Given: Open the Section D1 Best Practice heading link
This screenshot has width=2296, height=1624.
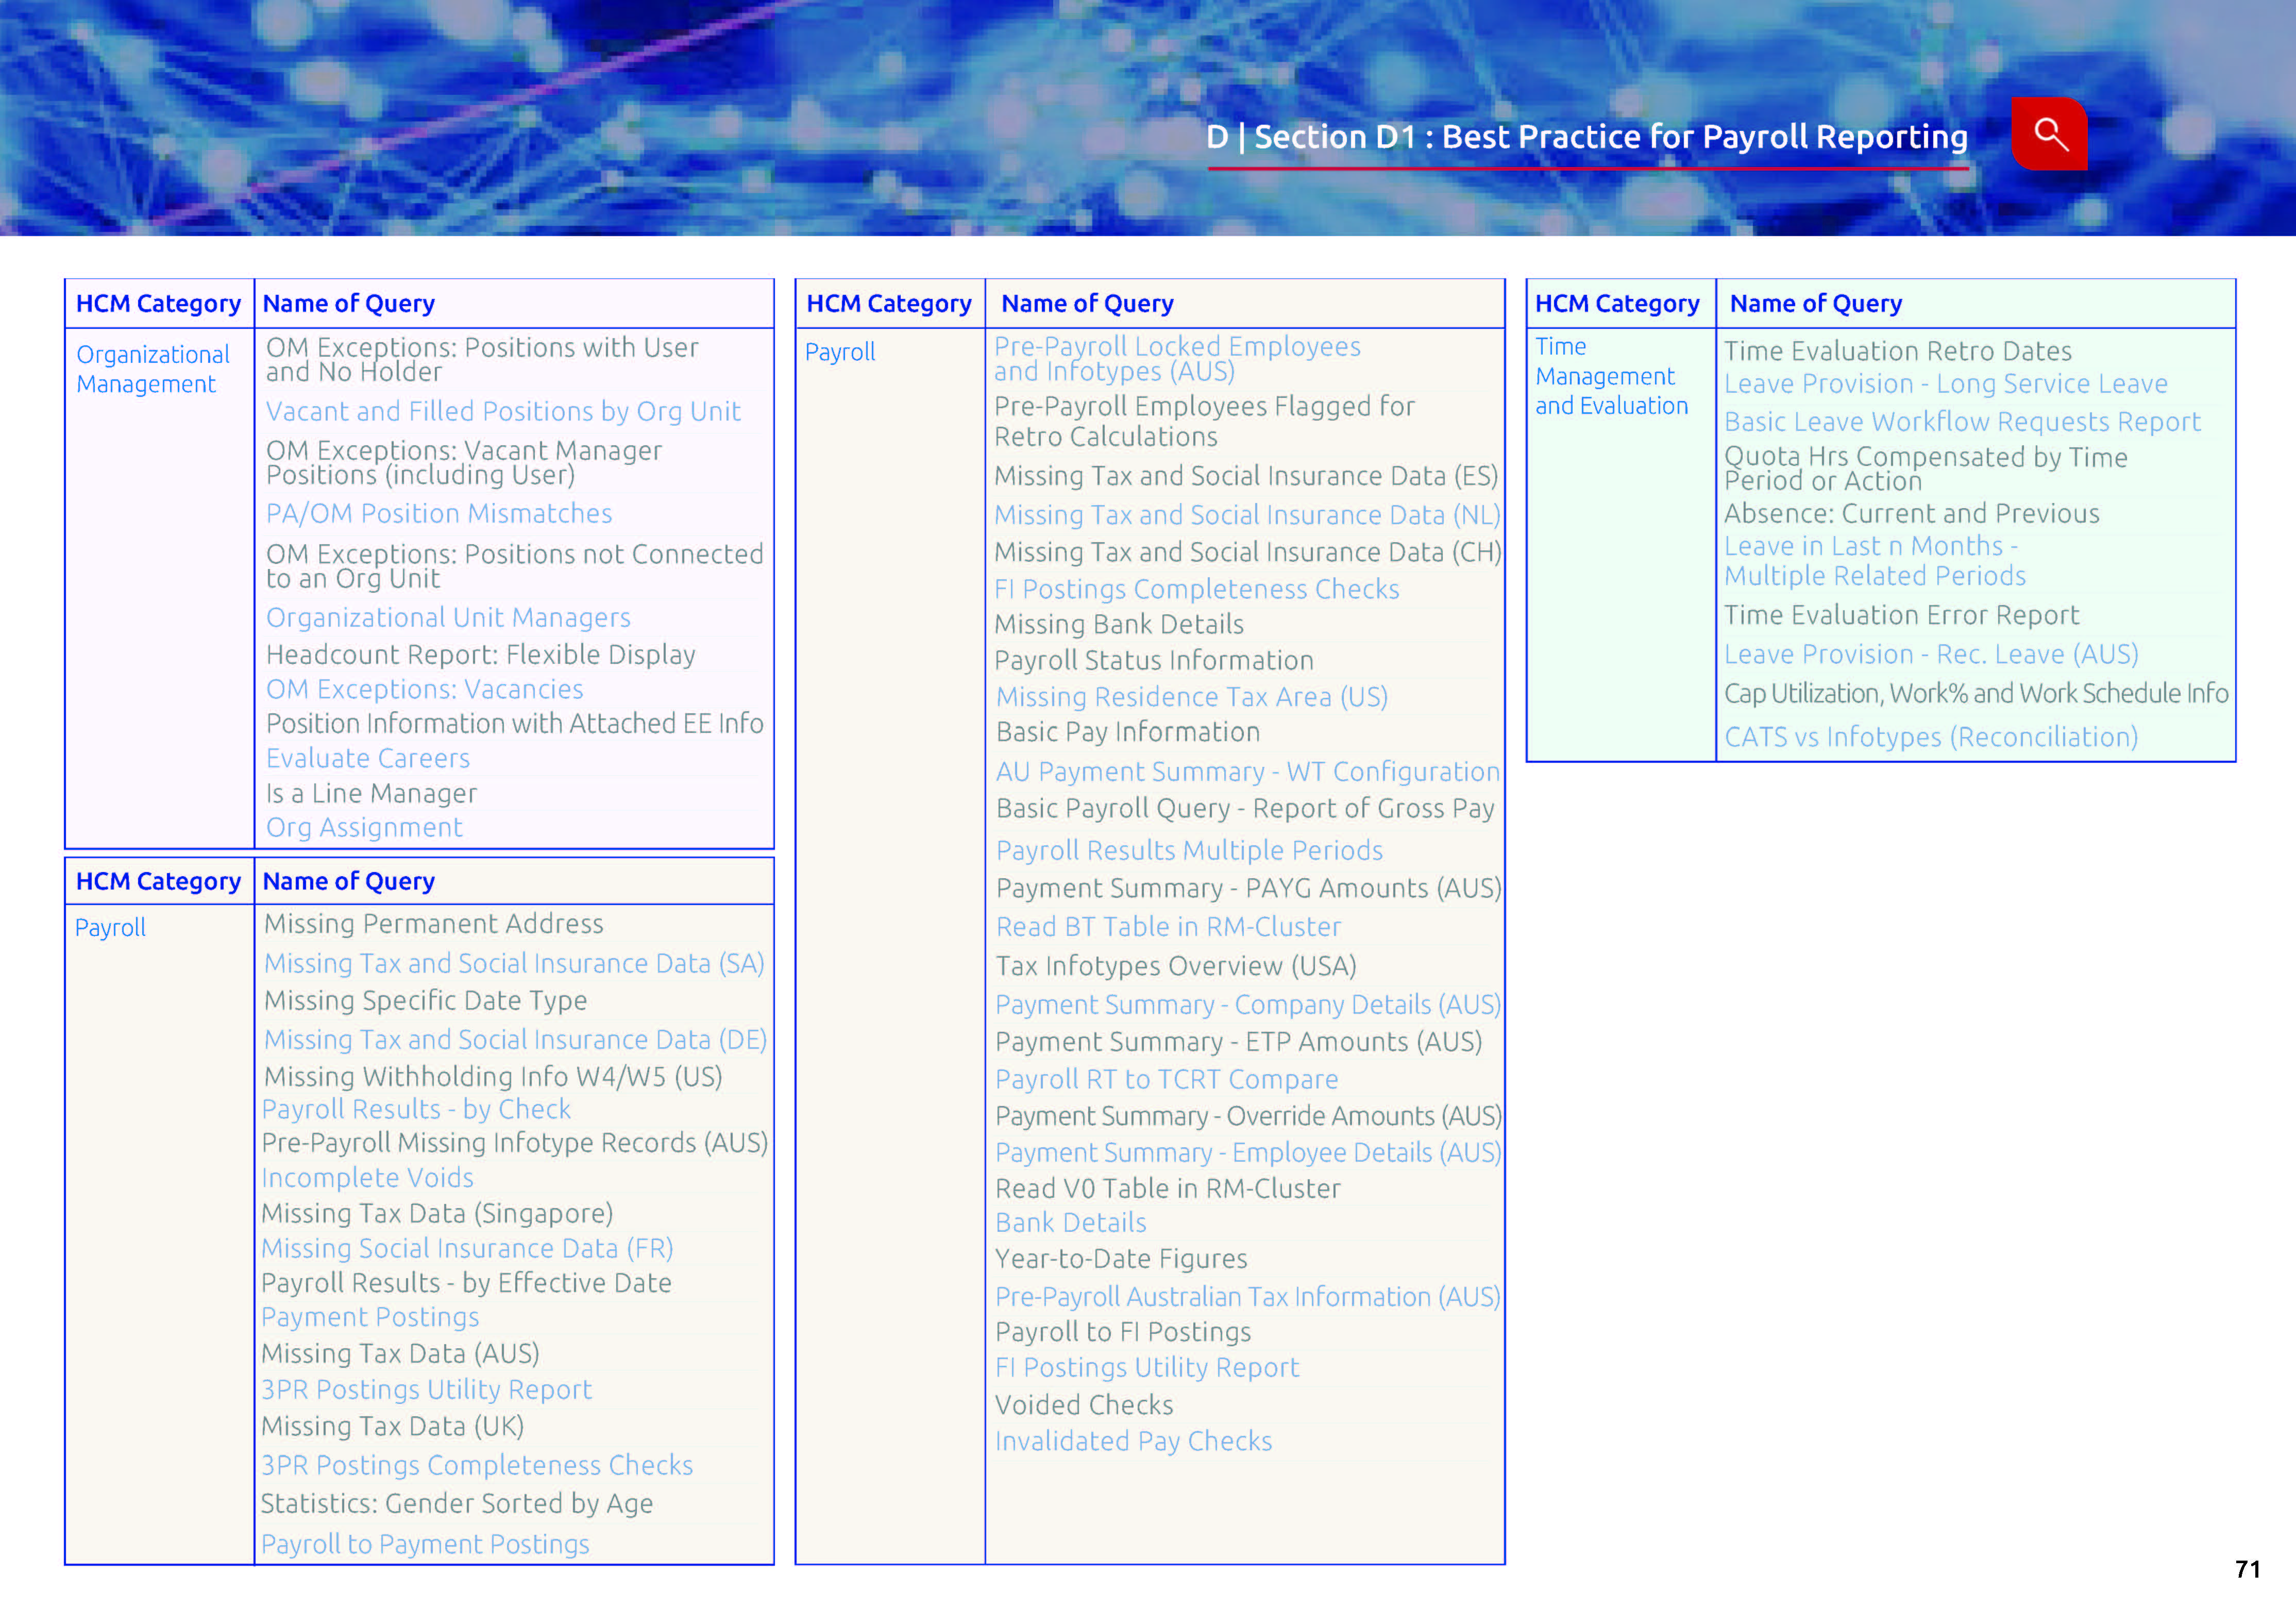Looking at the screenshot, I should (x=1587, y=136).
